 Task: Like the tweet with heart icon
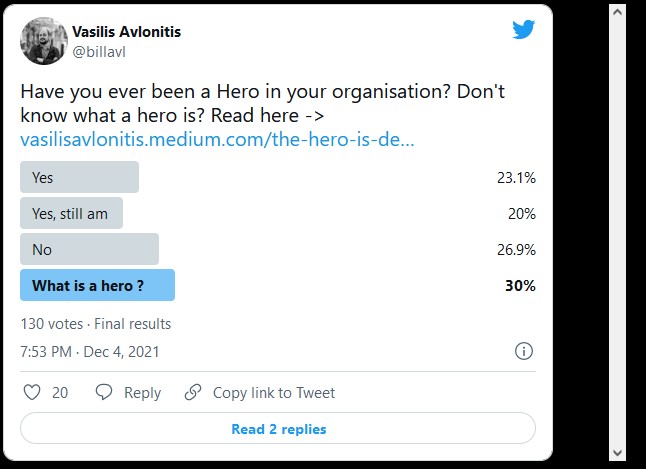tap(32, 392)
